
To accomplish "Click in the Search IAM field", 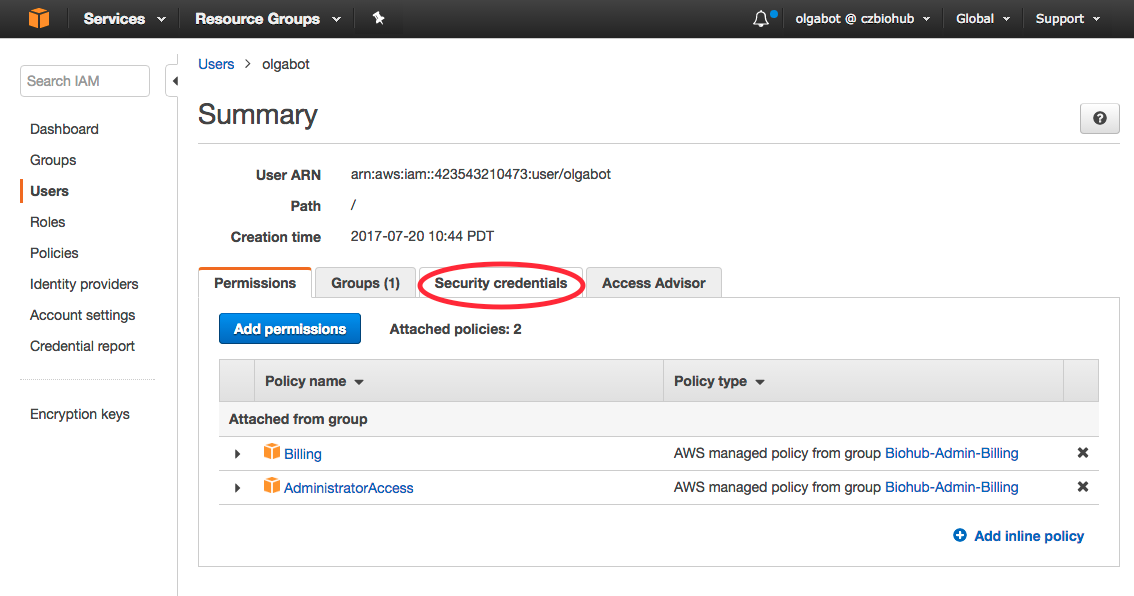I will pos(84,81).
